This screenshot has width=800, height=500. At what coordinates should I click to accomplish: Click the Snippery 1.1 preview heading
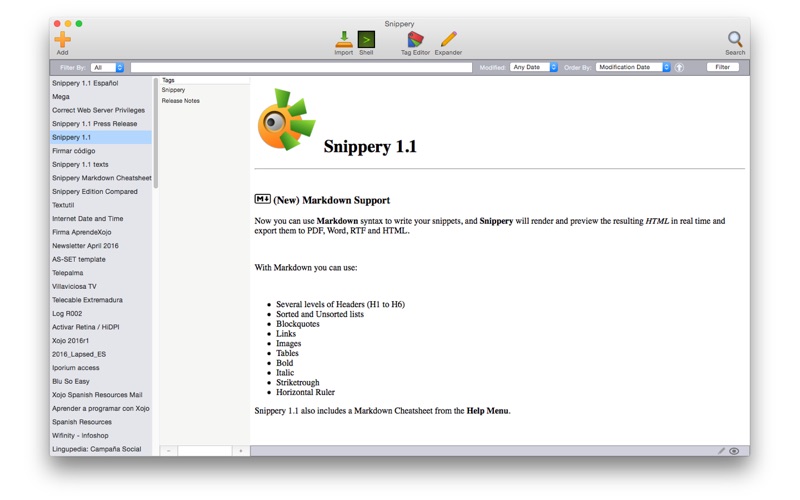(370, 147)
